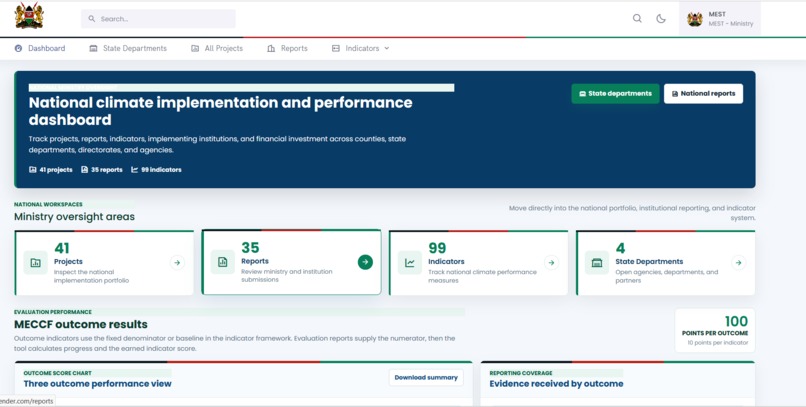
Task: Toggle dark mode with the moon icon
Action: [661, 18]
